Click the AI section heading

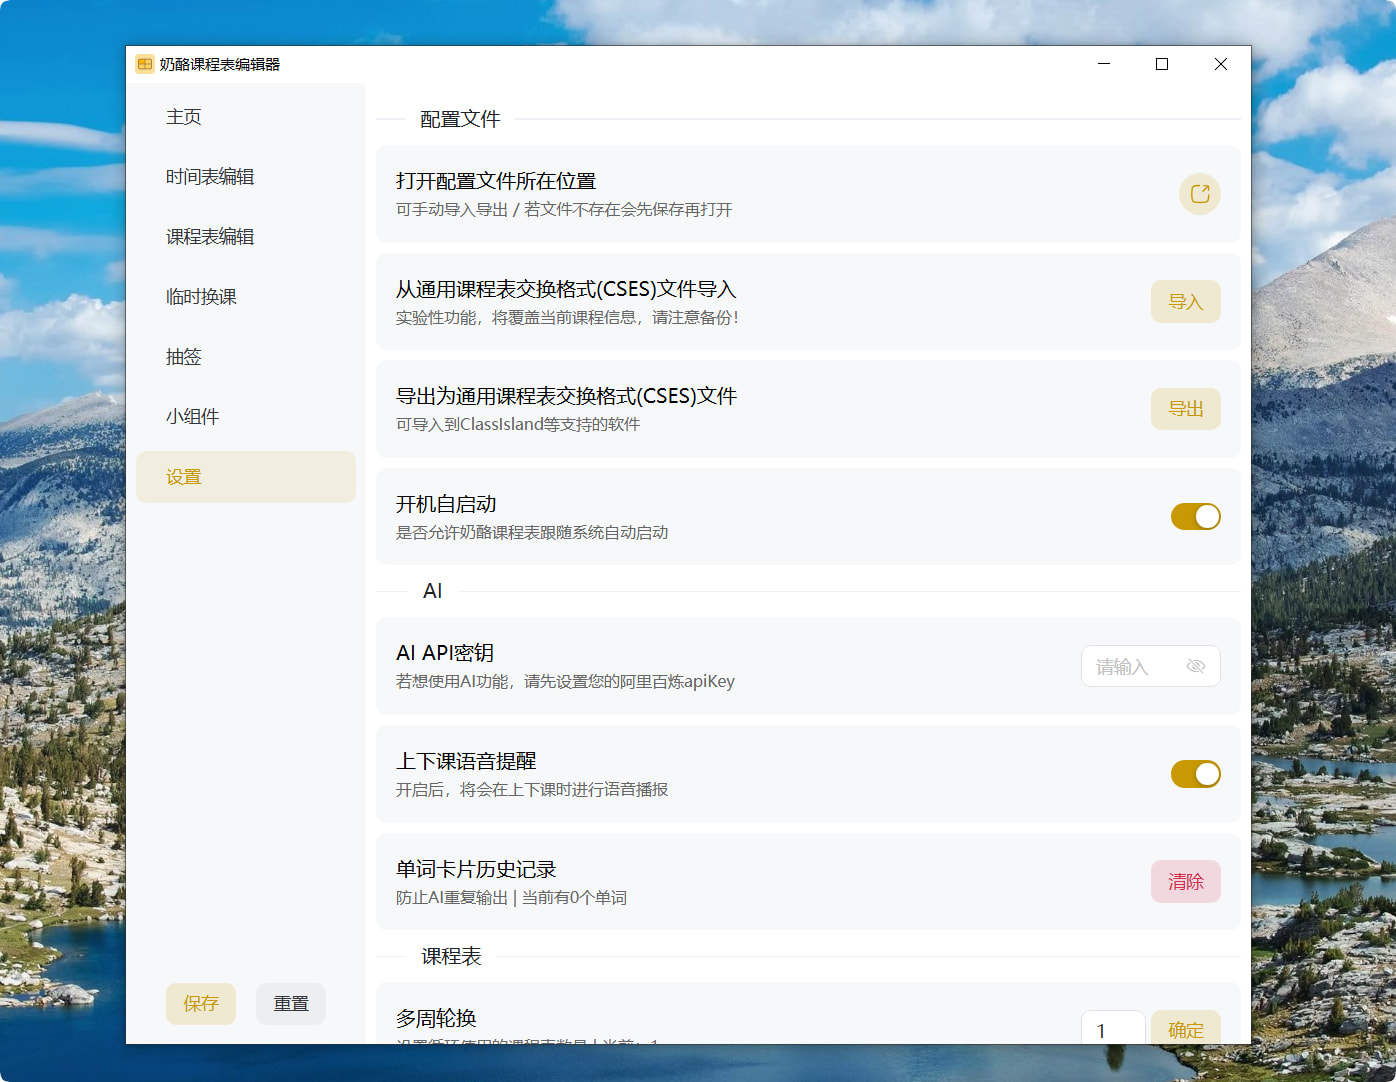(432, 591)
